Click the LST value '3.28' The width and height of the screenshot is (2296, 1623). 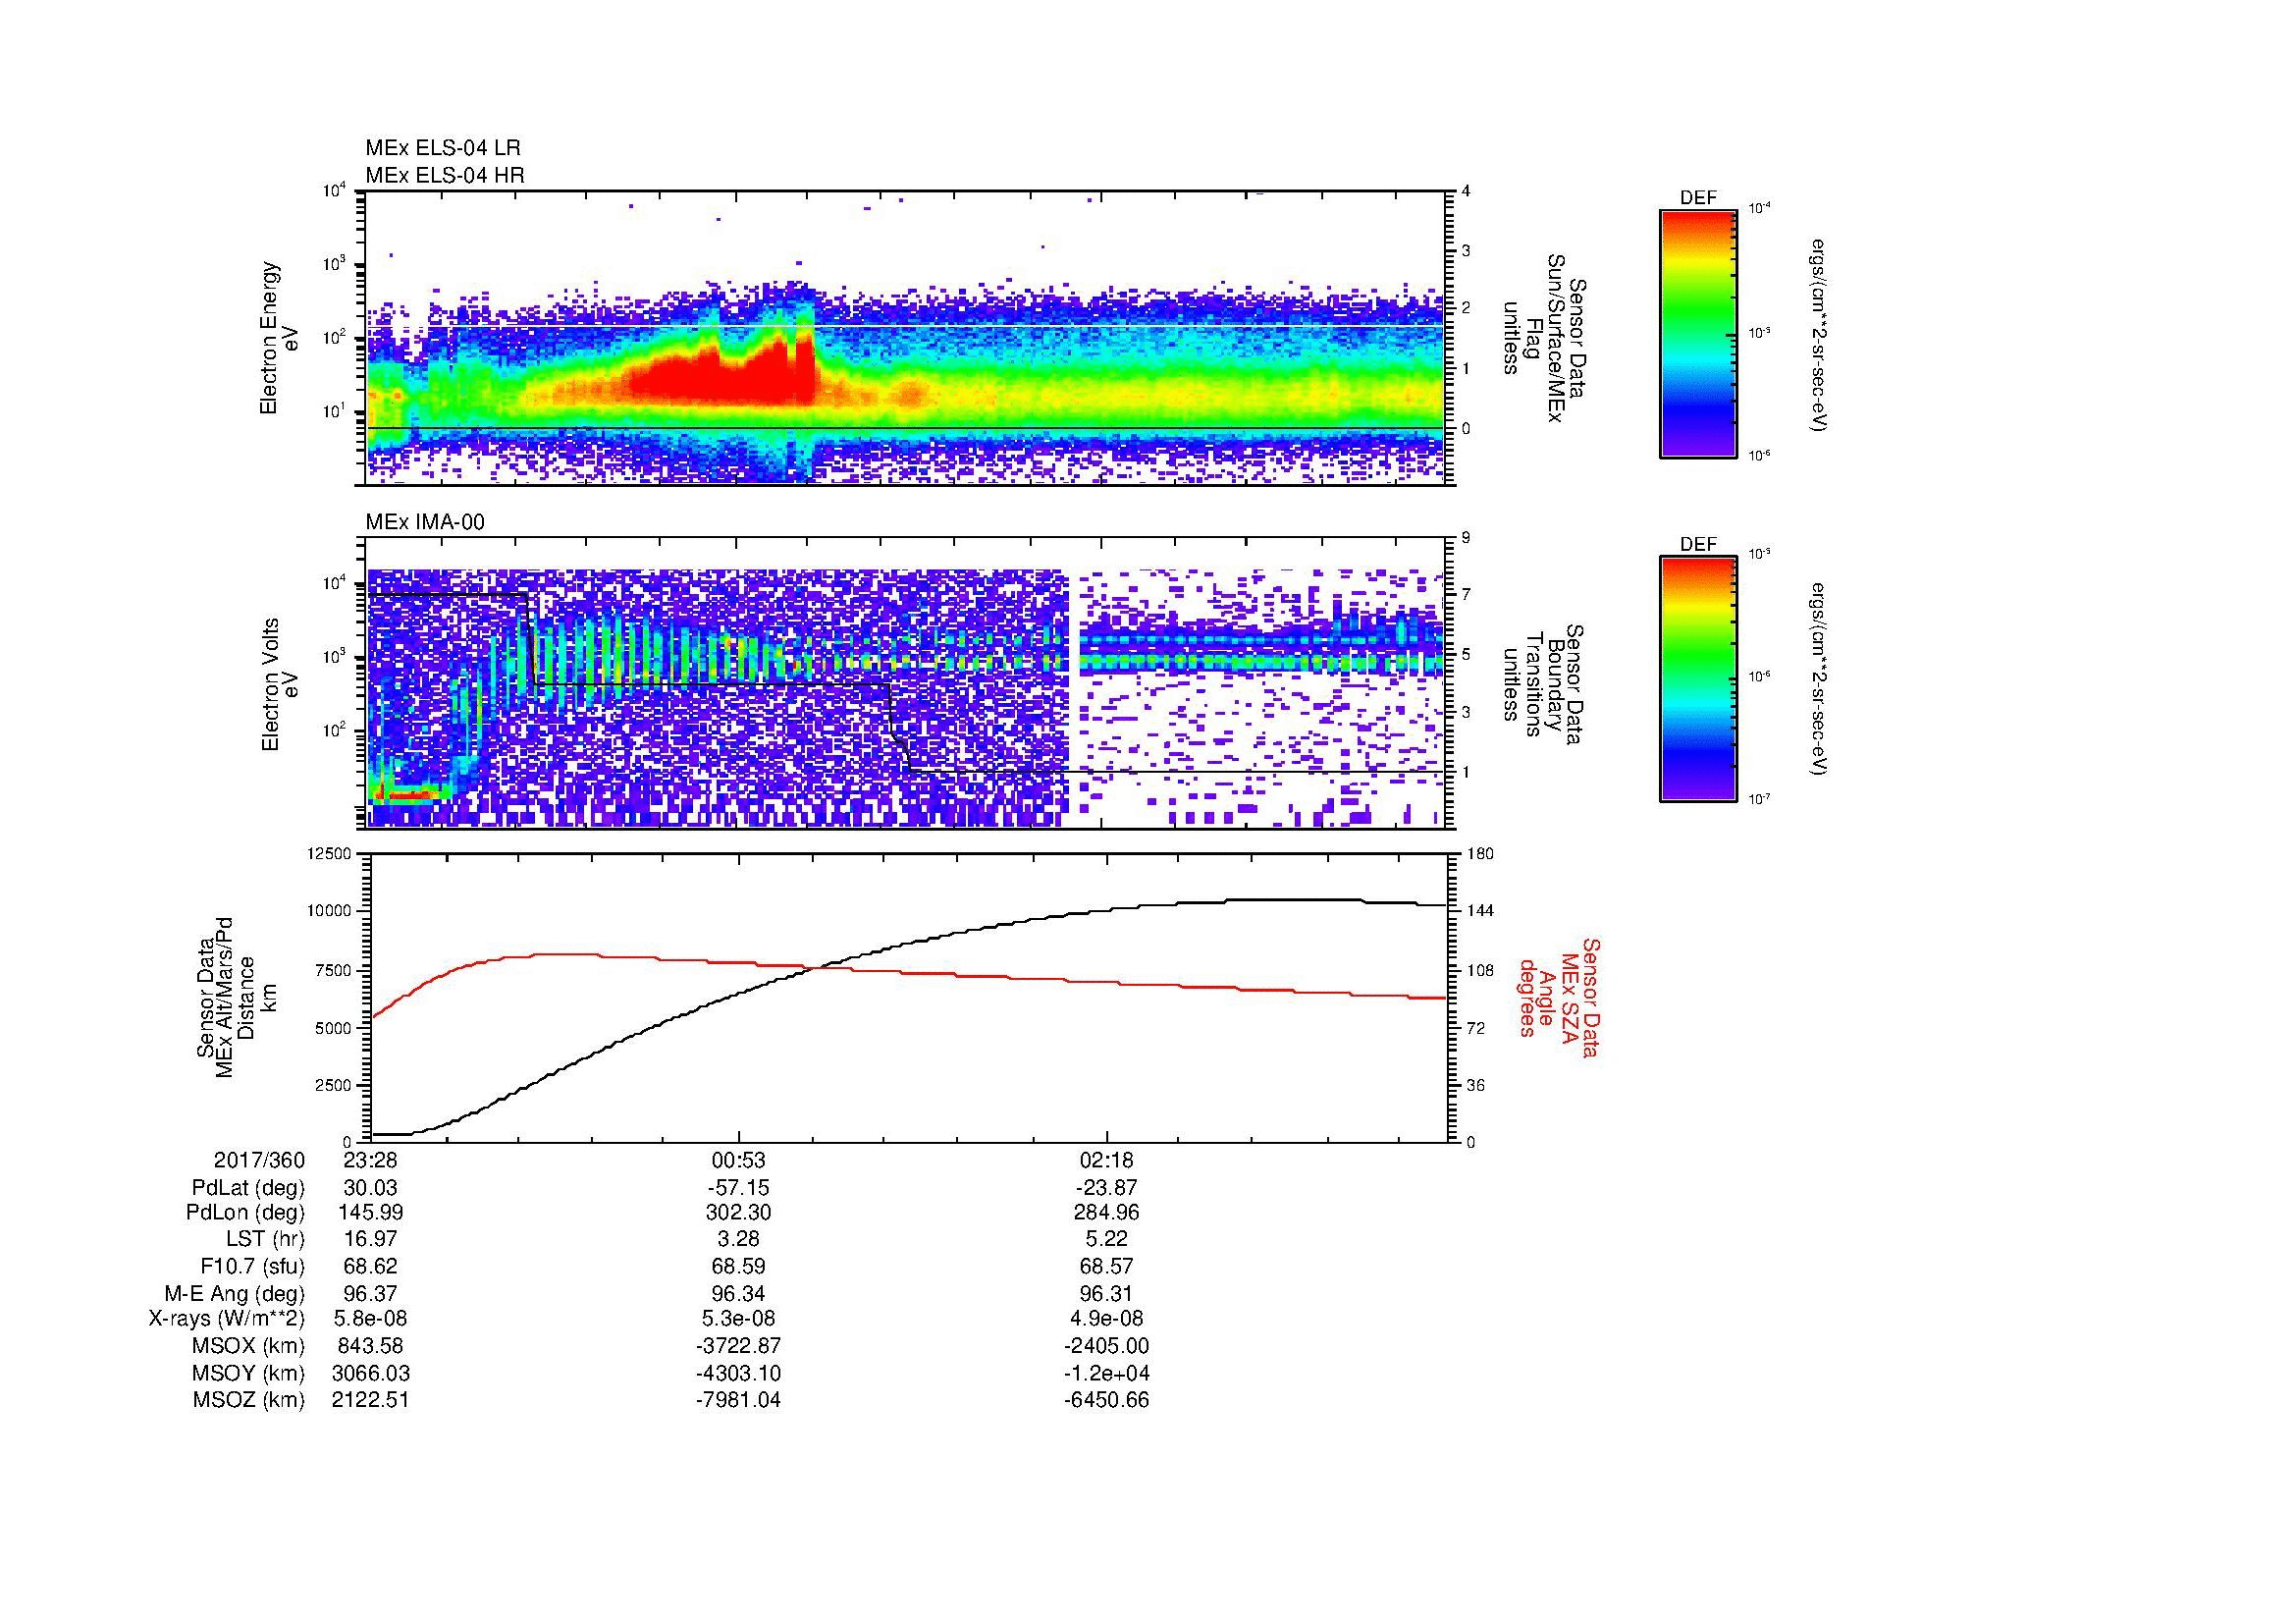(738, 1240)
